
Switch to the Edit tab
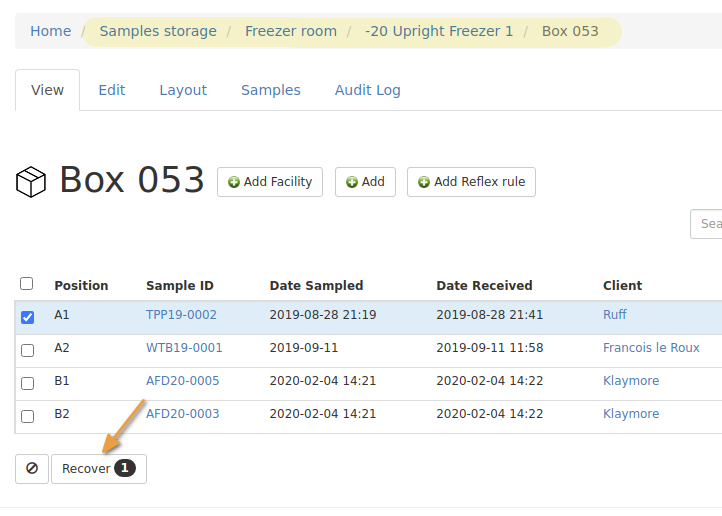[112, 90]
